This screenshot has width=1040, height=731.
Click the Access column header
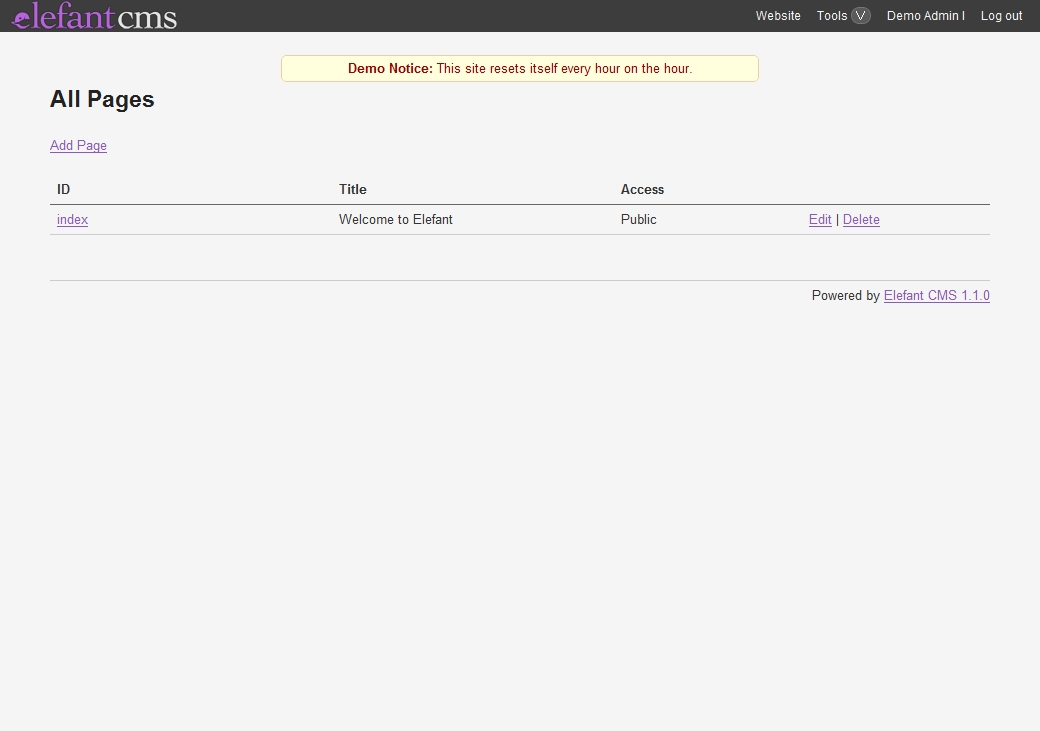[642, 189]
